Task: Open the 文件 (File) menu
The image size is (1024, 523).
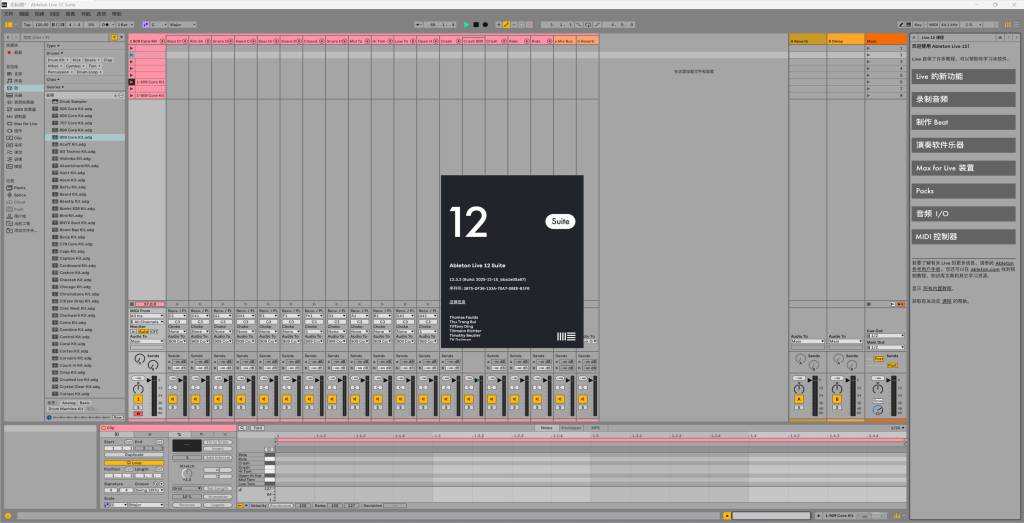Action: click(x=8, y=13)
